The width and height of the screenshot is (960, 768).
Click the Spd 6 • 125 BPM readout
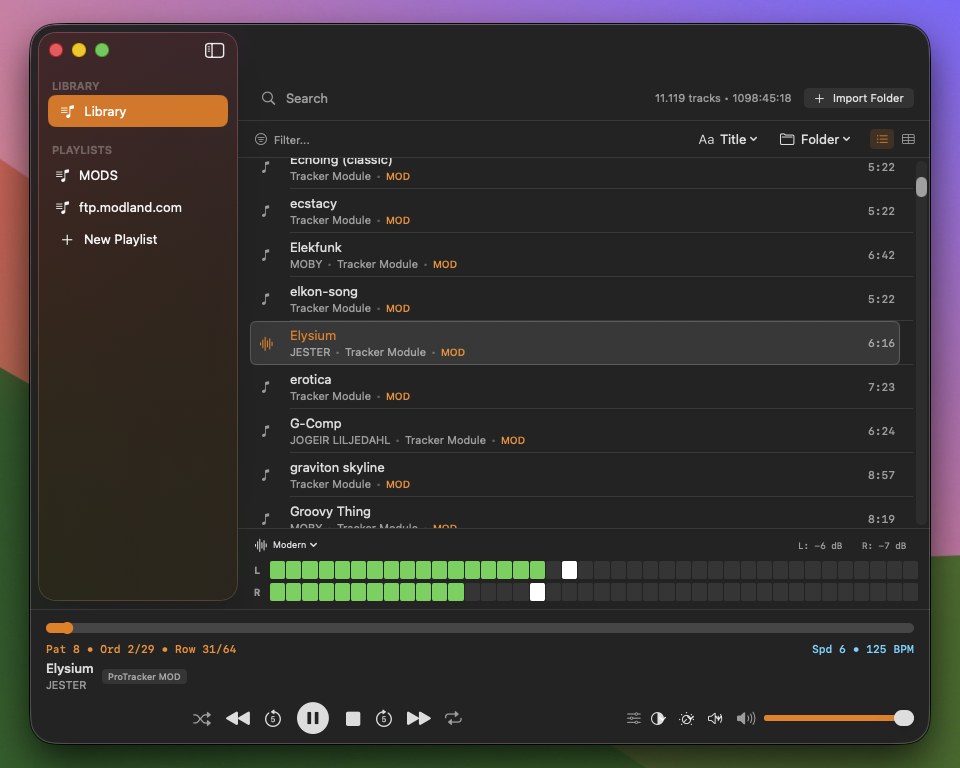(x=863, y=649)
